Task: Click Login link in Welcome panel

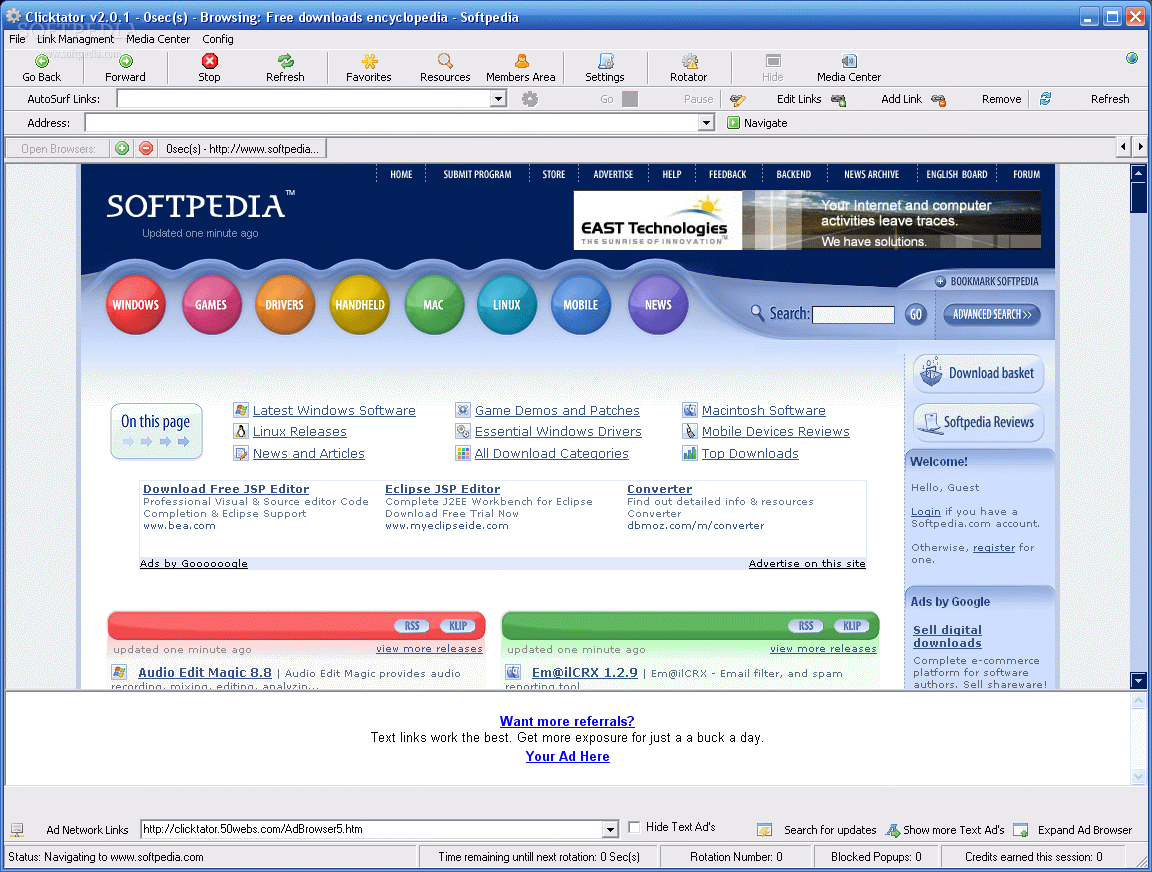Action: tap(926, 512)
